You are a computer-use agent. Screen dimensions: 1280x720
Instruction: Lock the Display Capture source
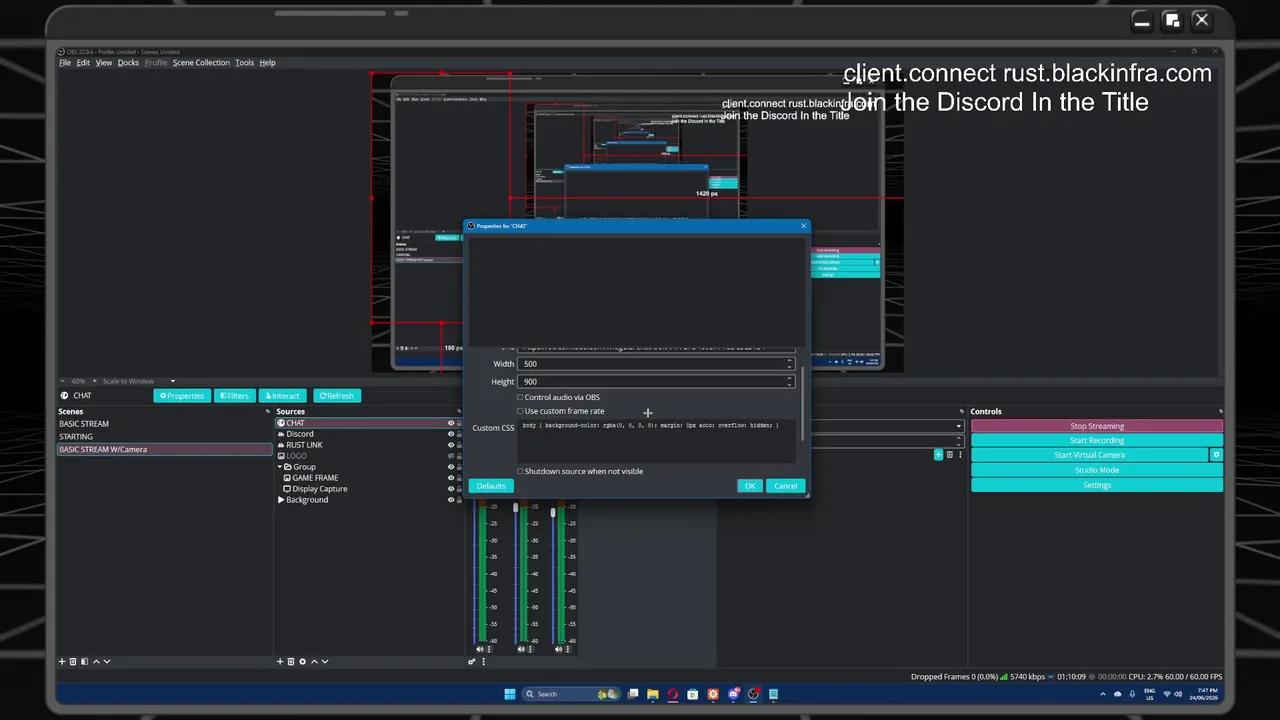460,489
